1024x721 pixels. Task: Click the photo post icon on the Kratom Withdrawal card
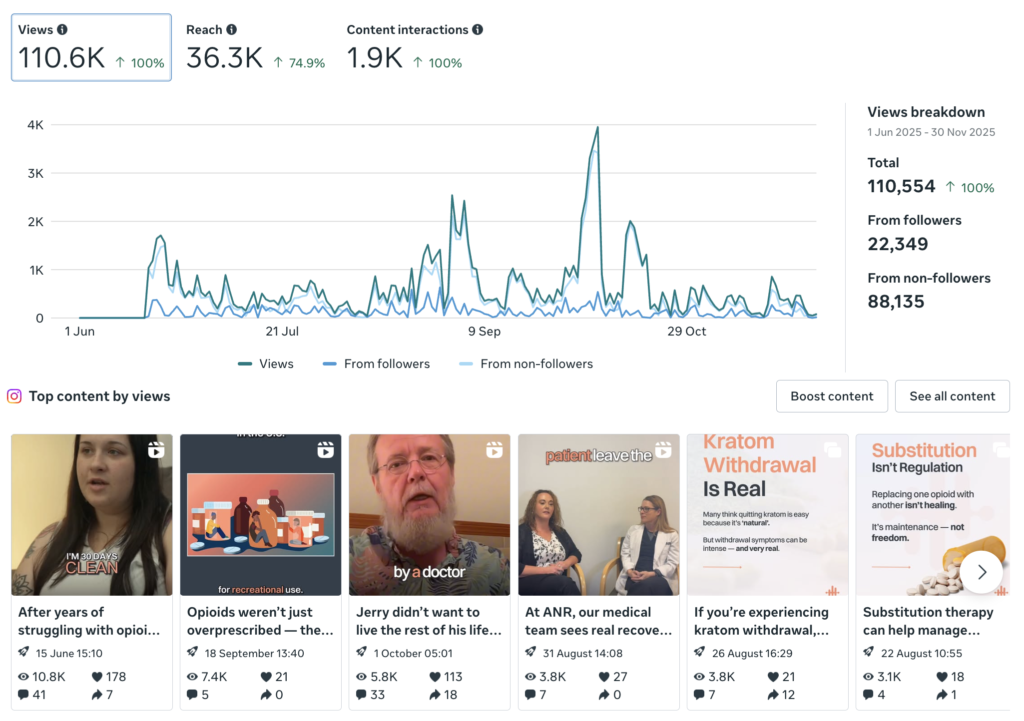[832, 451]
